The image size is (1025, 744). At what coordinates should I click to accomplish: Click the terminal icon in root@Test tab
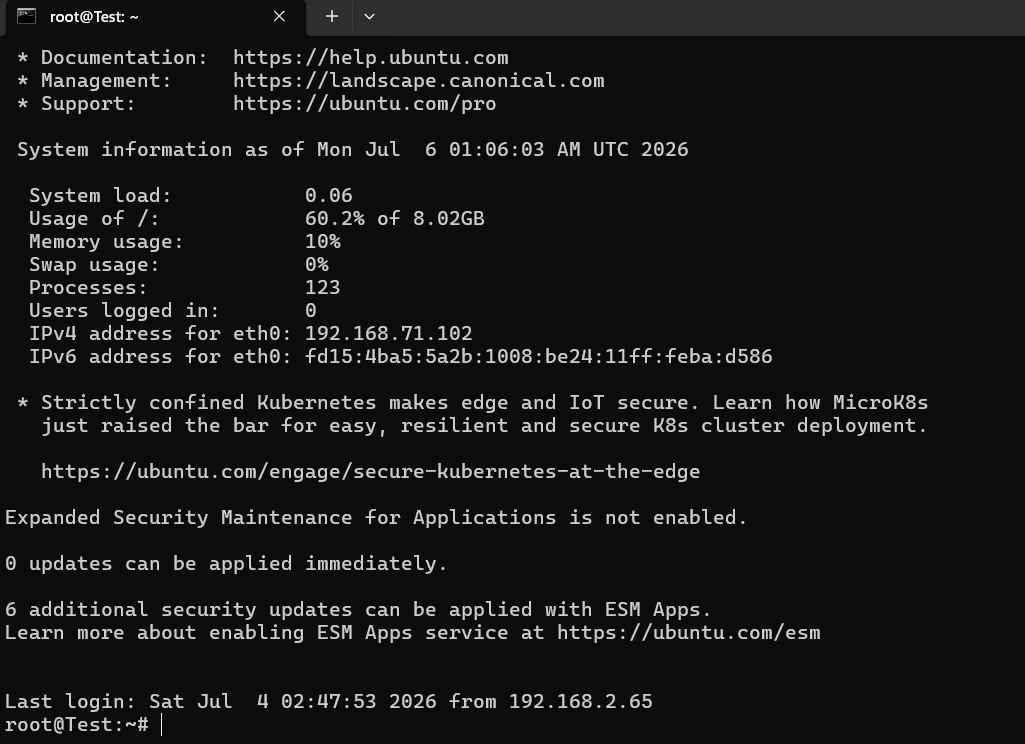coord(26,16)
